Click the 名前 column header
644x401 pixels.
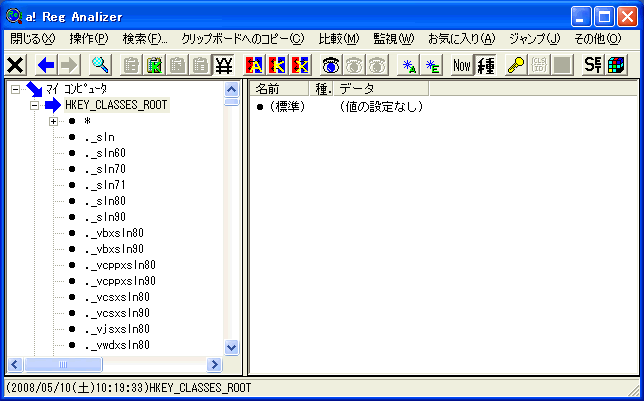pos(266,89)
